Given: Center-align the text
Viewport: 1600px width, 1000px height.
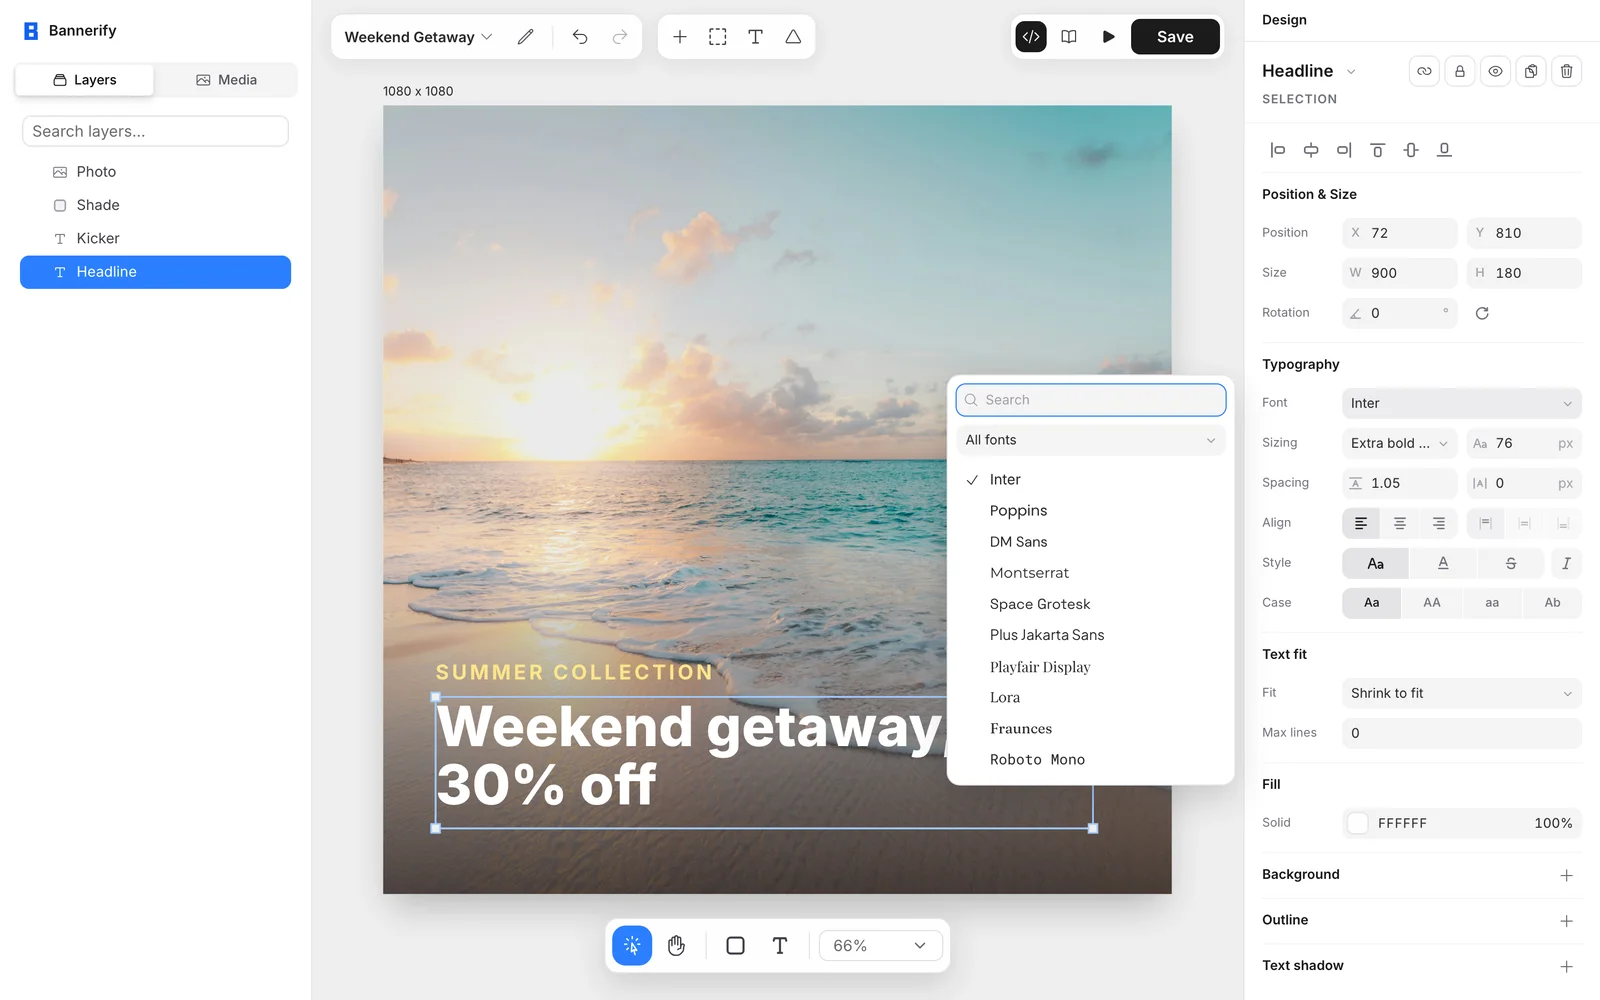Looking at the screenshot, I should coord(1400,523).
